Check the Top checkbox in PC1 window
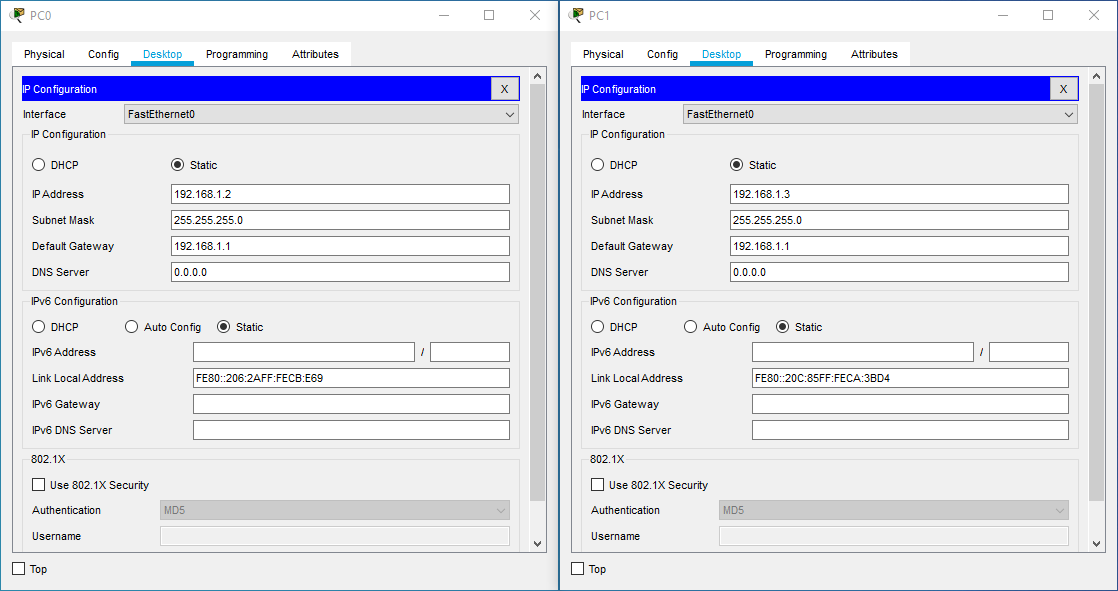This screenshot has height=591, width=1118. (x=578, y=568)
